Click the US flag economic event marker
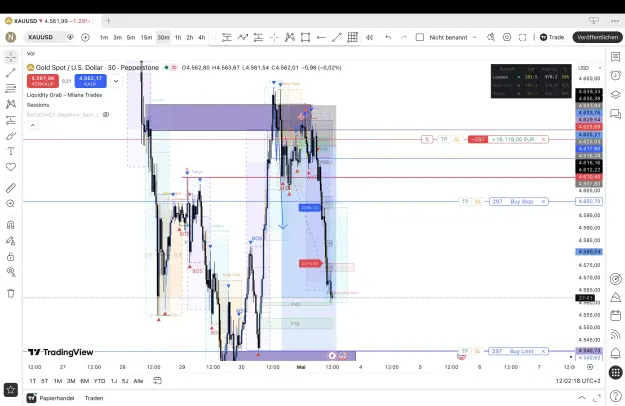 (342, 355)
